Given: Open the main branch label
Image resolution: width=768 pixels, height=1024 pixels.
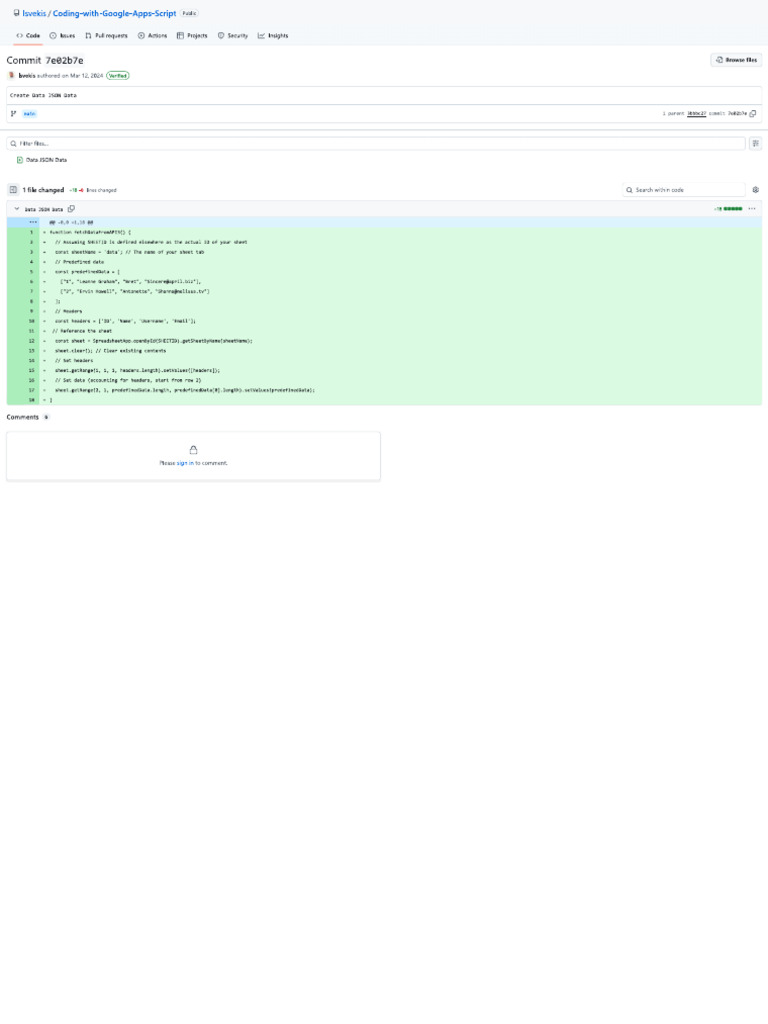Looking at the screenshot, I should [29, 114].
